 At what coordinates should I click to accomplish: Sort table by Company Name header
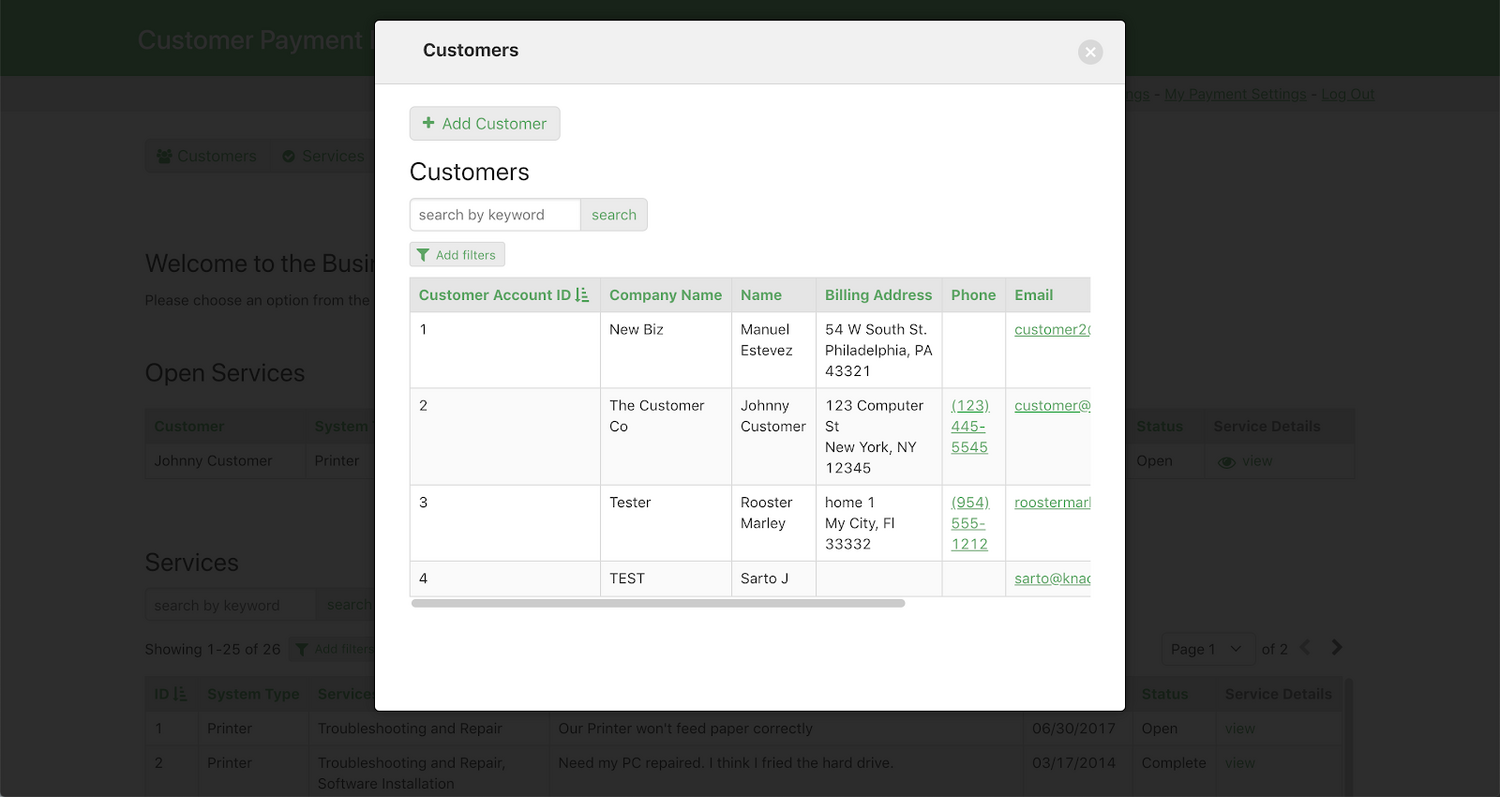tap(665, 295)
